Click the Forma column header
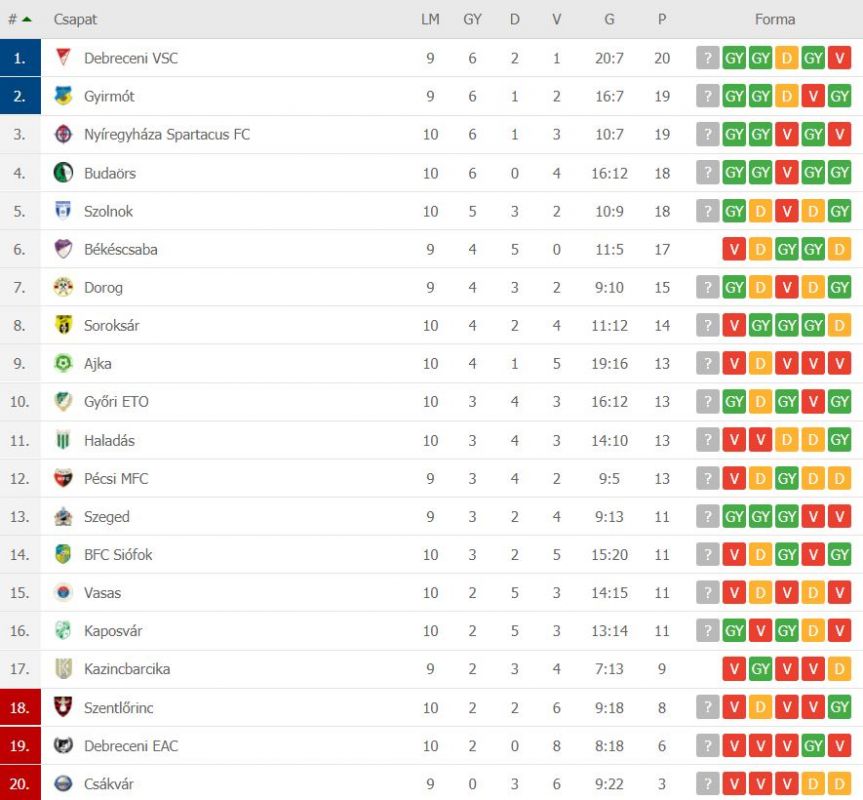The height and width of the screenshot is (800, 863). (x=774, y=19)
